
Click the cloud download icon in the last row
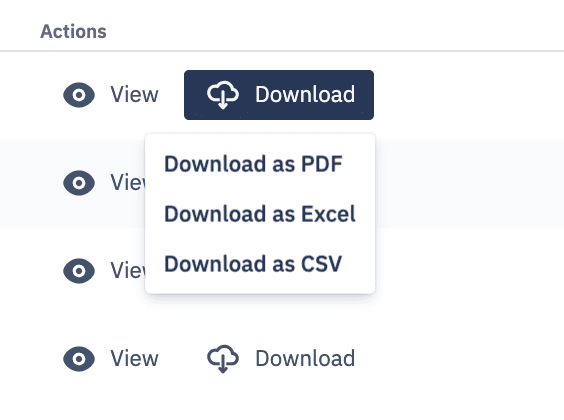223,359
